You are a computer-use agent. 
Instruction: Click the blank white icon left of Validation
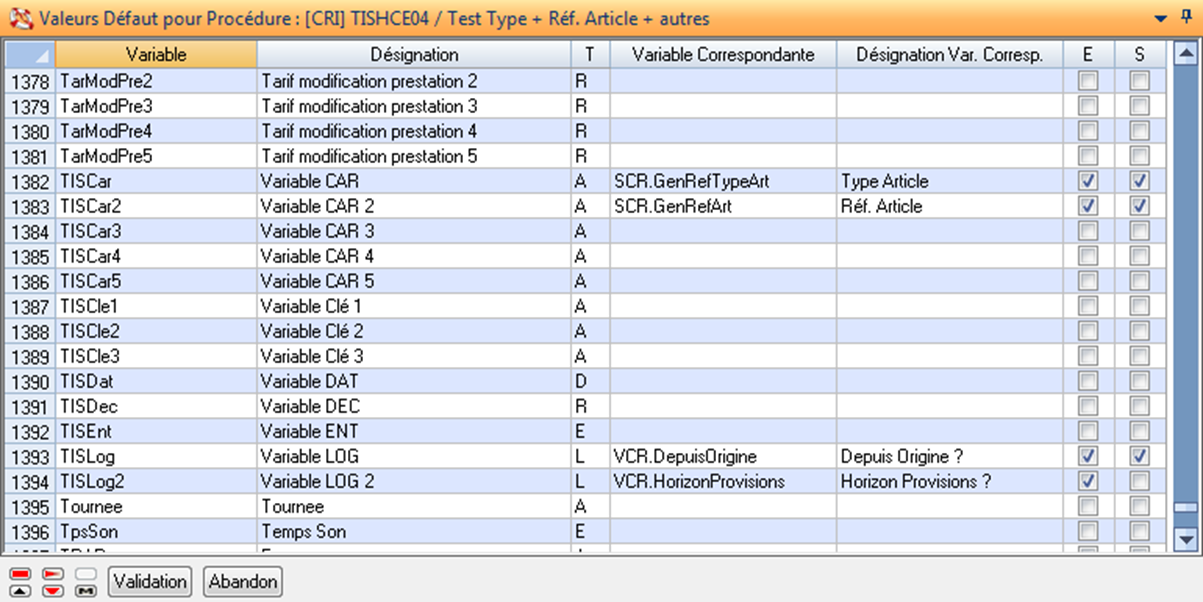coord(86,574)
